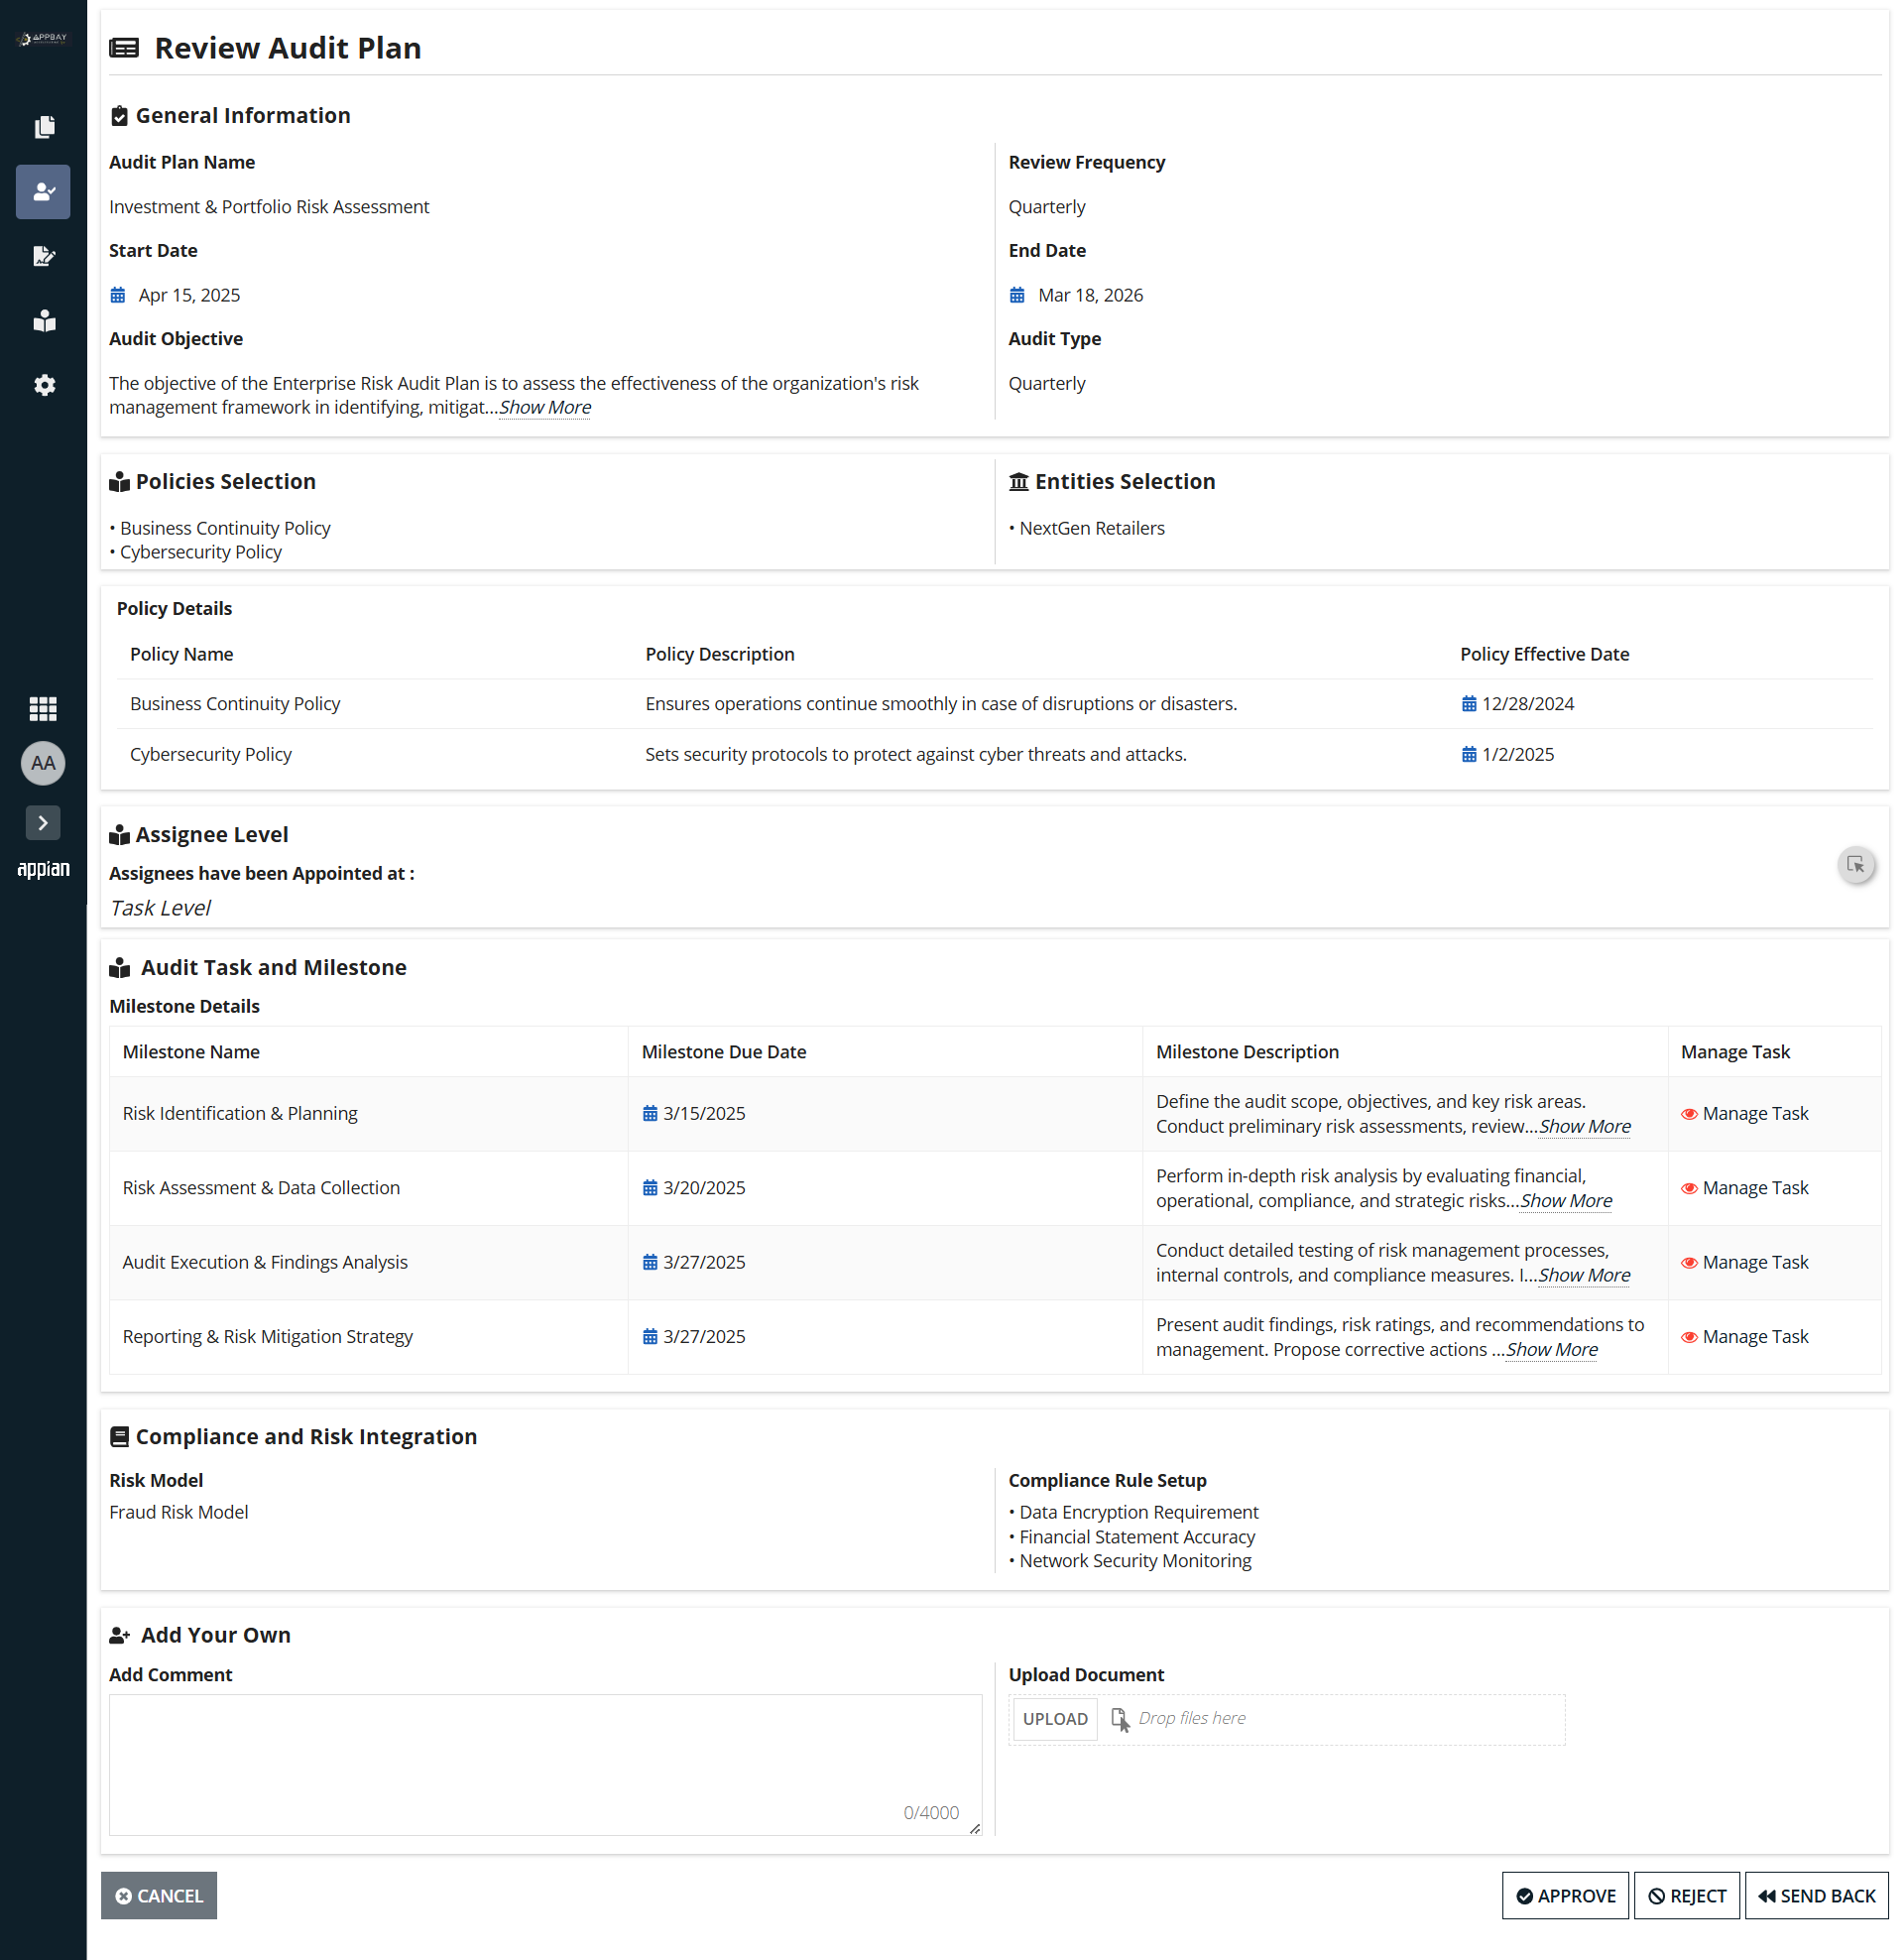Select the user review icon in the sidebar

tap(43, 192)
